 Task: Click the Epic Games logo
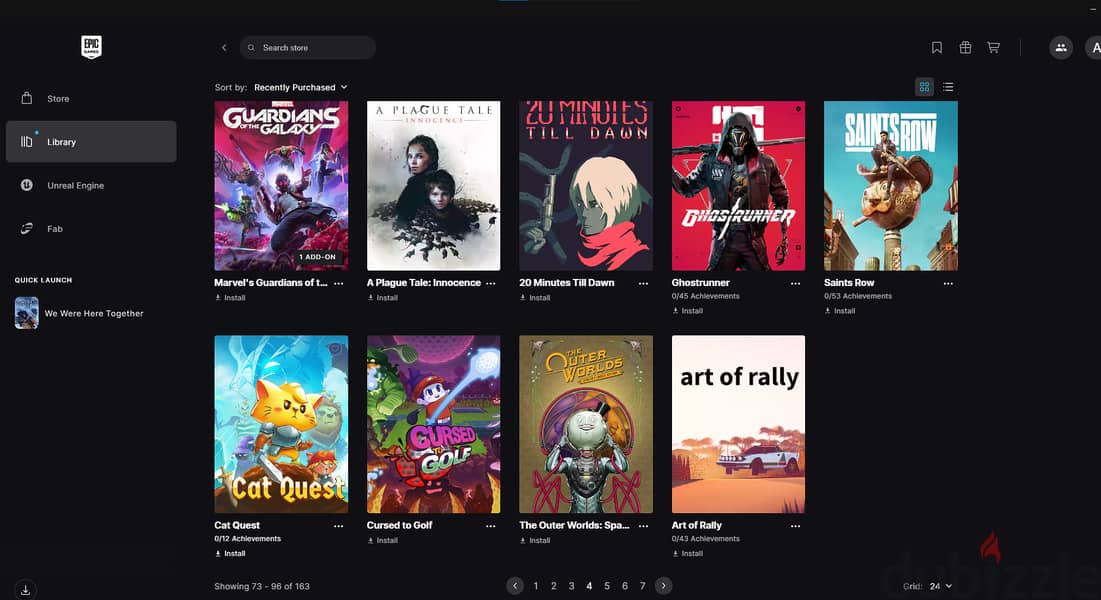point(91,47)
